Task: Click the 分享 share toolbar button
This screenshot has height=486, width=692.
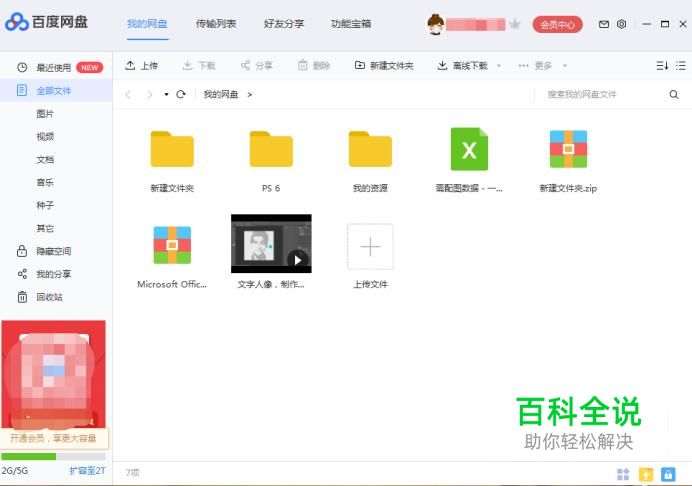Action: [256, 66]
